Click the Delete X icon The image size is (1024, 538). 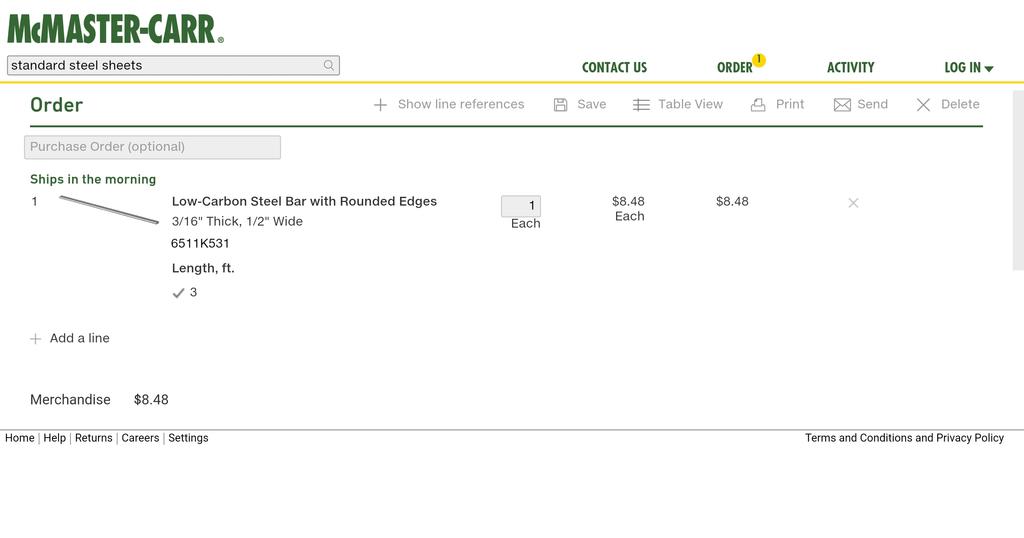[x=923, y=104]
